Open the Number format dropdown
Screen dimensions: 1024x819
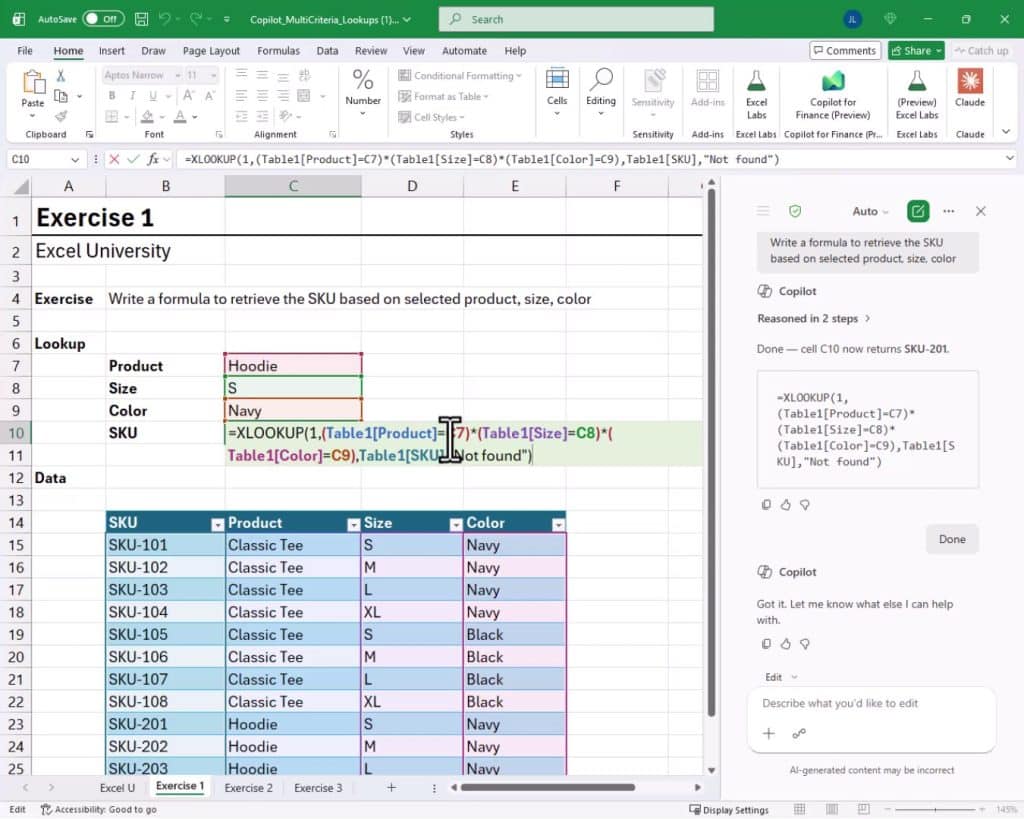362,92
